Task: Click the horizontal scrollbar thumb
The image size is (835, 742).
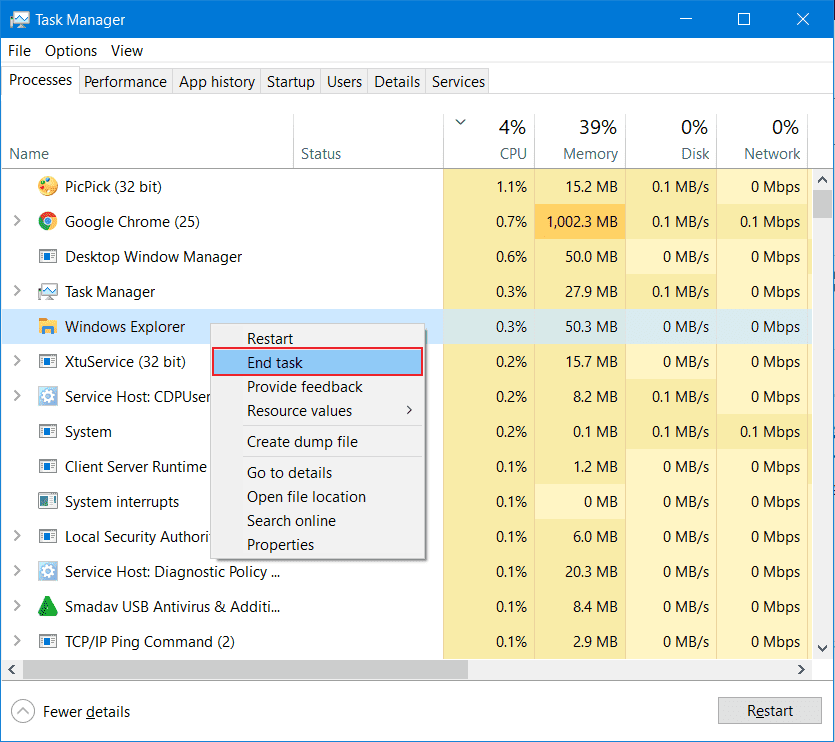Action: click(245, 670)
